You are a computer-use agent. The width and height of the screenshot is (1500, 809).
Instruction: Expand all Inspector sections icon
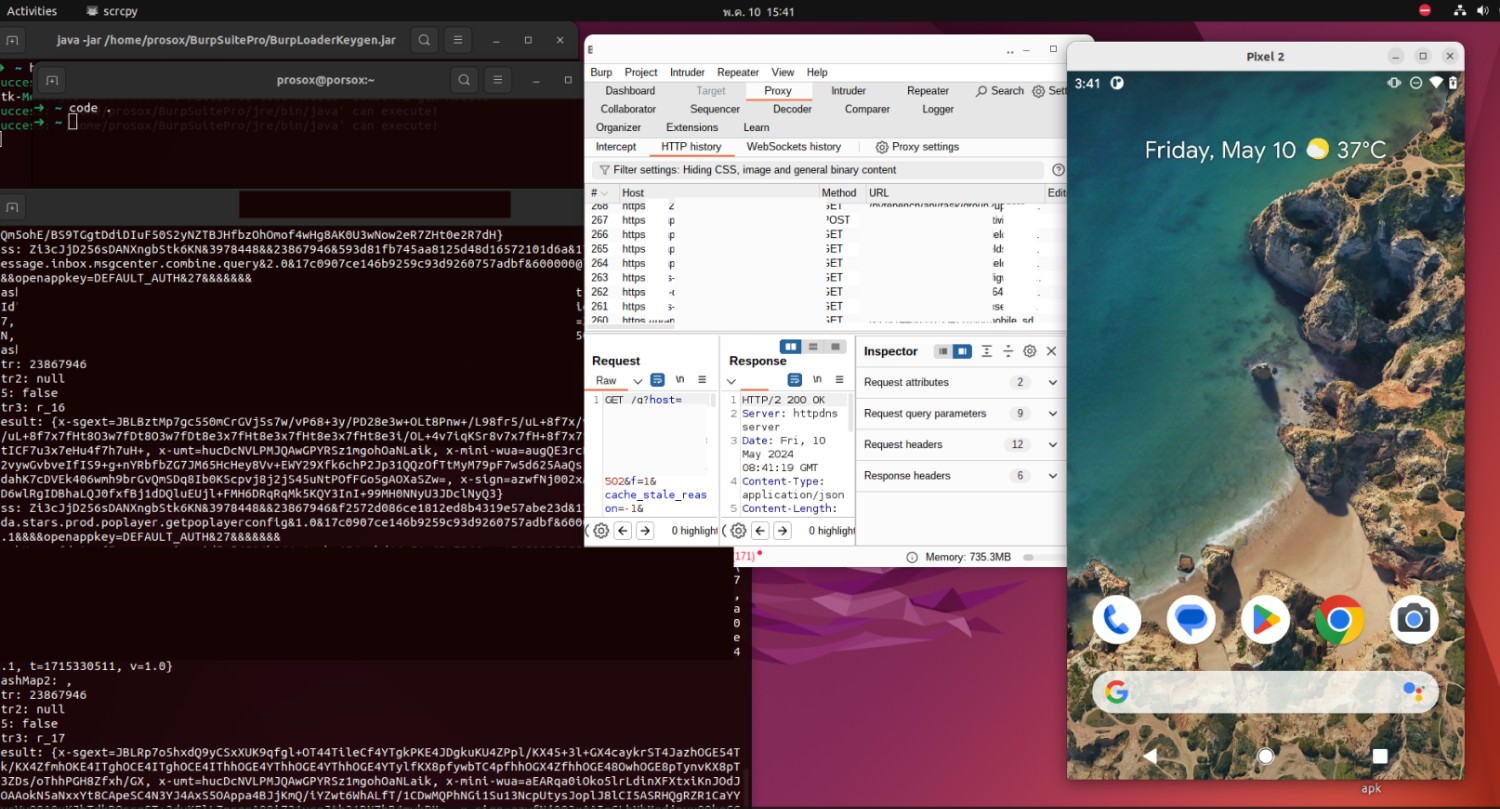[987, 351]
